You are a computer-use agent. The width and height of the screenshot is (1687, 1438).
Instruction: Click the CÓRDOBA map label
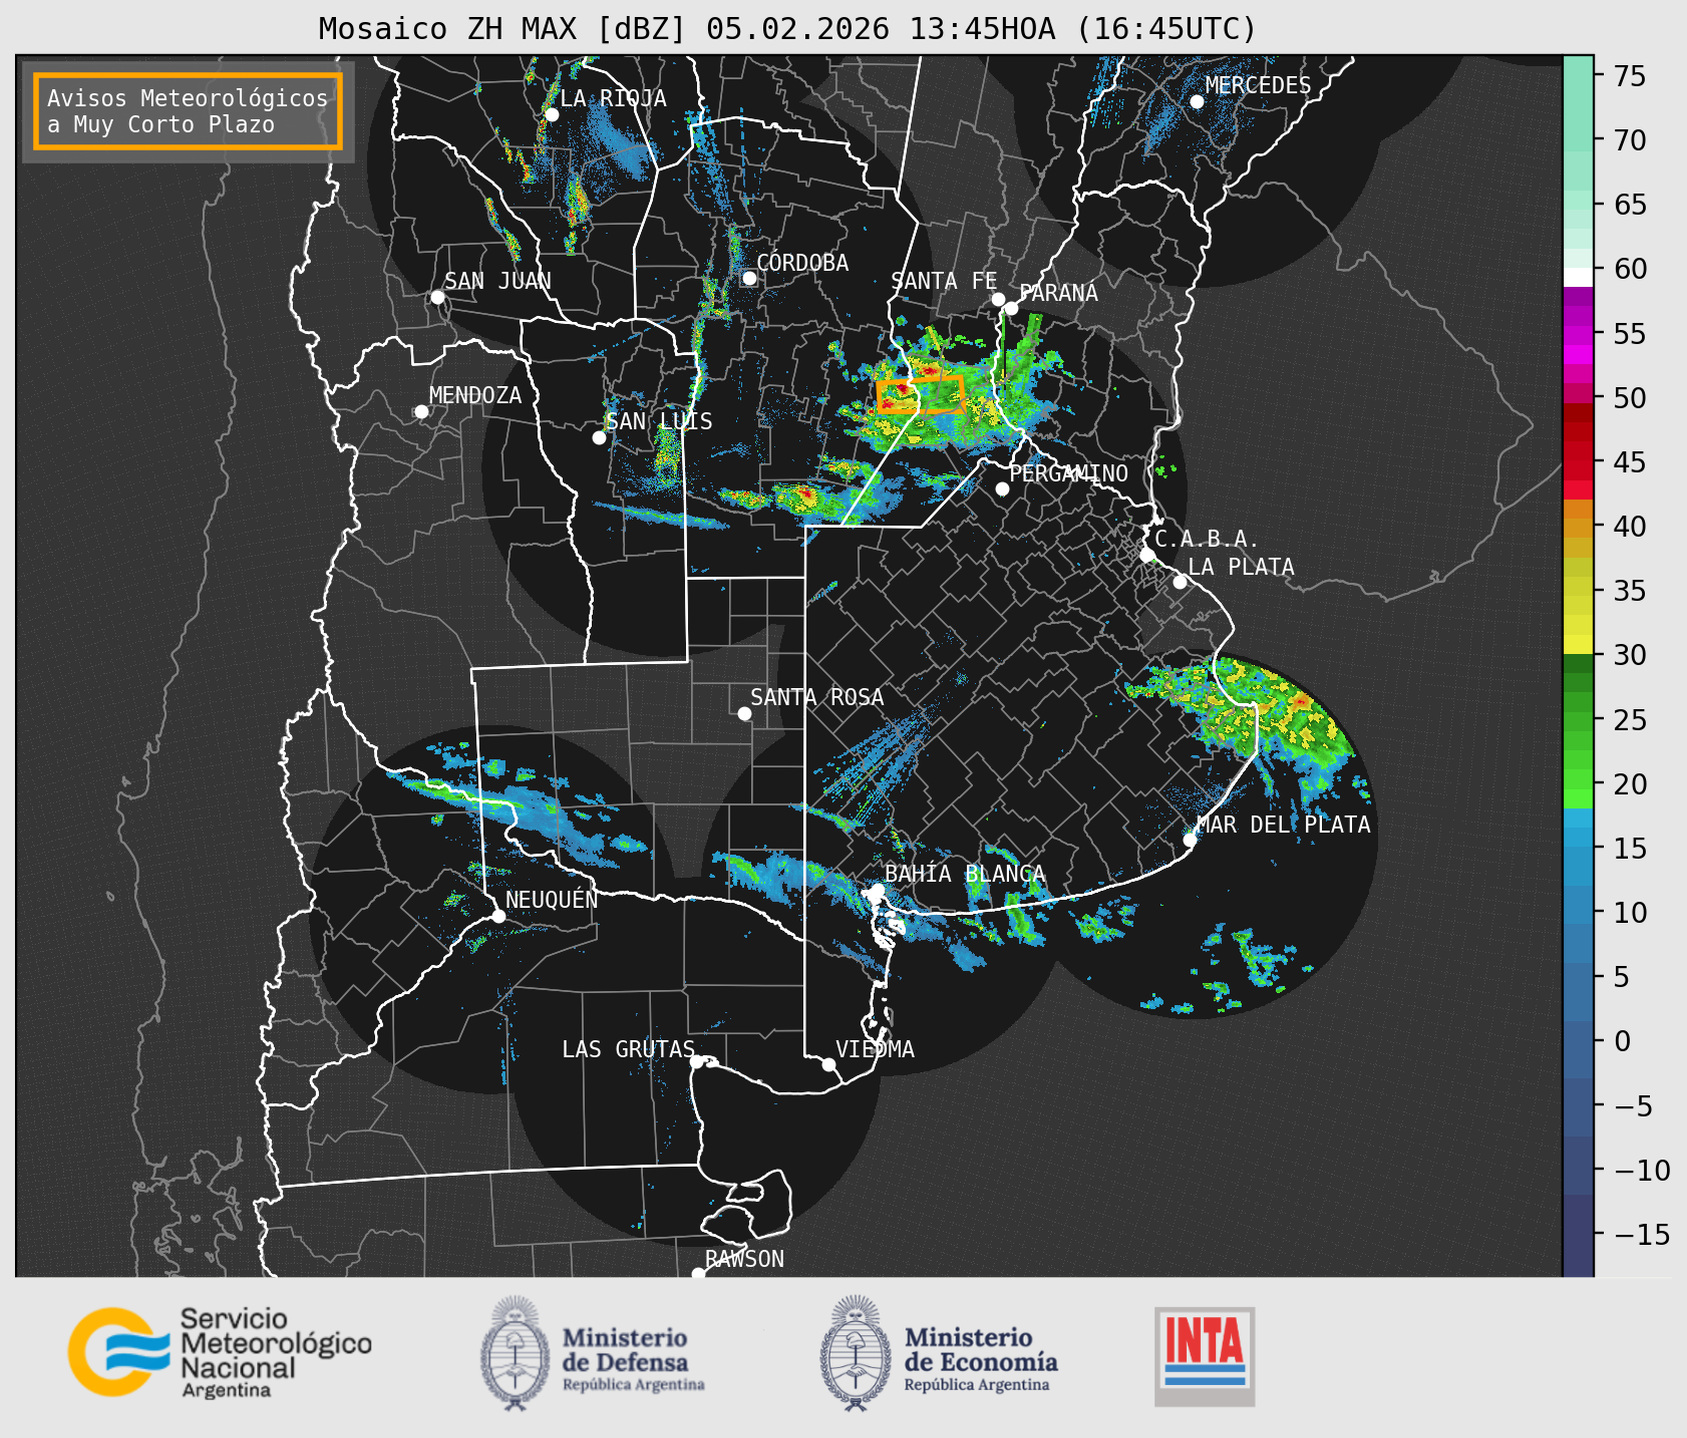pos(802,262)
